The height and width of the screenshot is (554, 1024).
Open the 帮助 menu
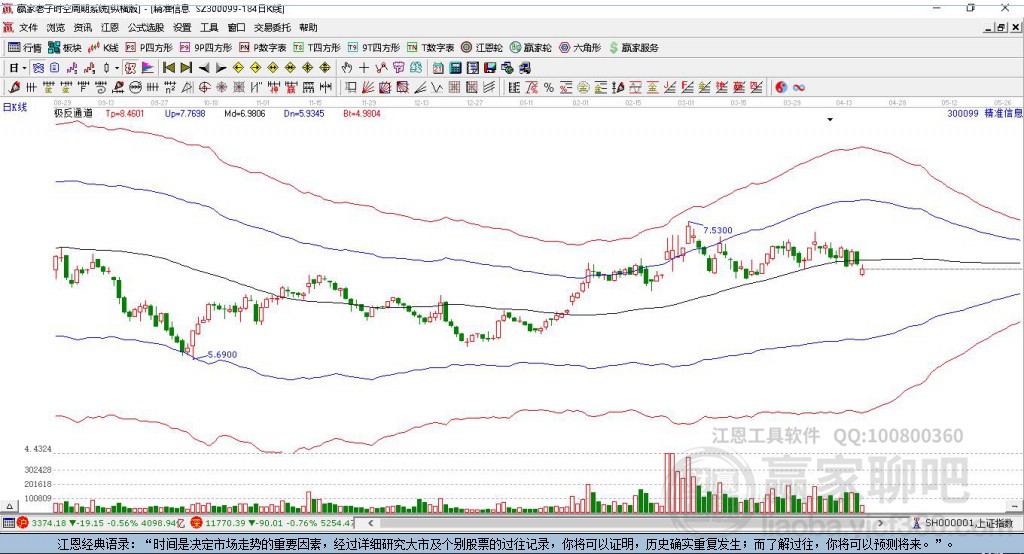pyautogui.click(x=308, y=27)
